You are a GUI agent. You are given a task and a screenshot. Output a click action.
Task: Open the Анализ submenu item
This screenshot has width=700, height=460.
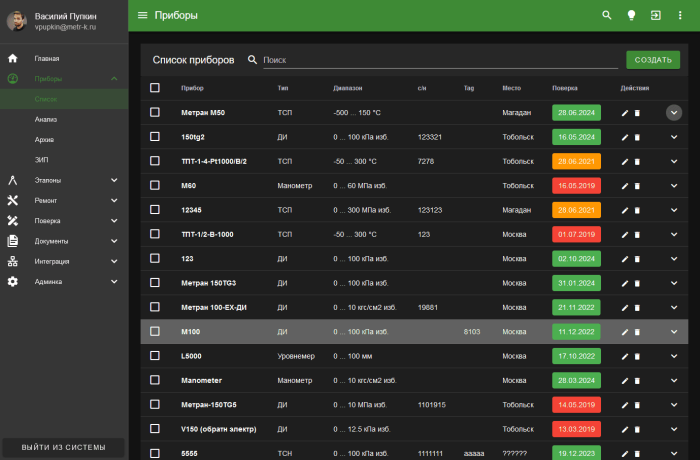click(x=46, y=119)
